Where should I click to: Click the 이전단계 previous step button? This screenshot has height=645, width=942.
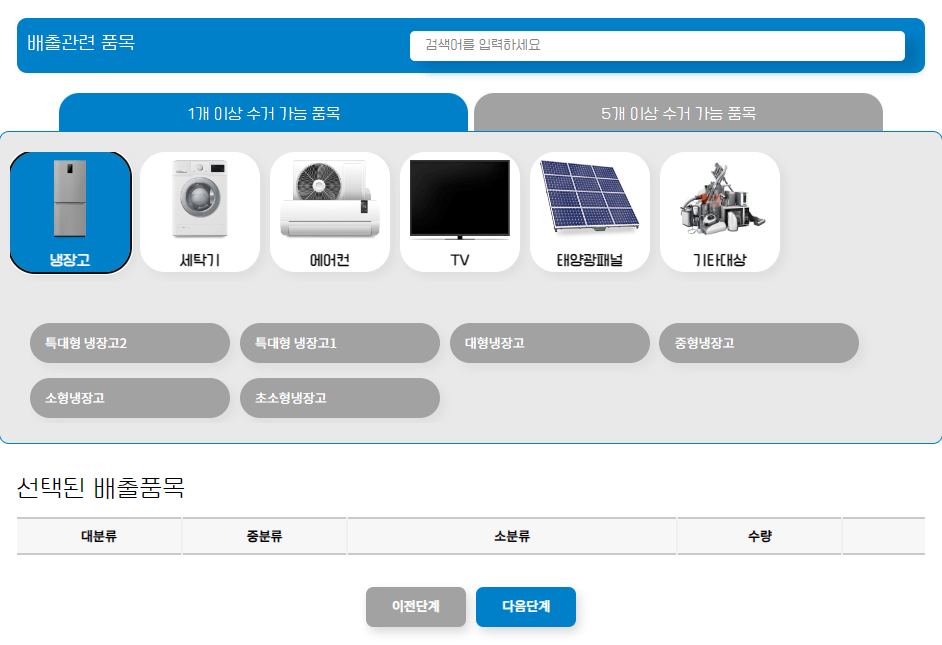click(415, 607)
